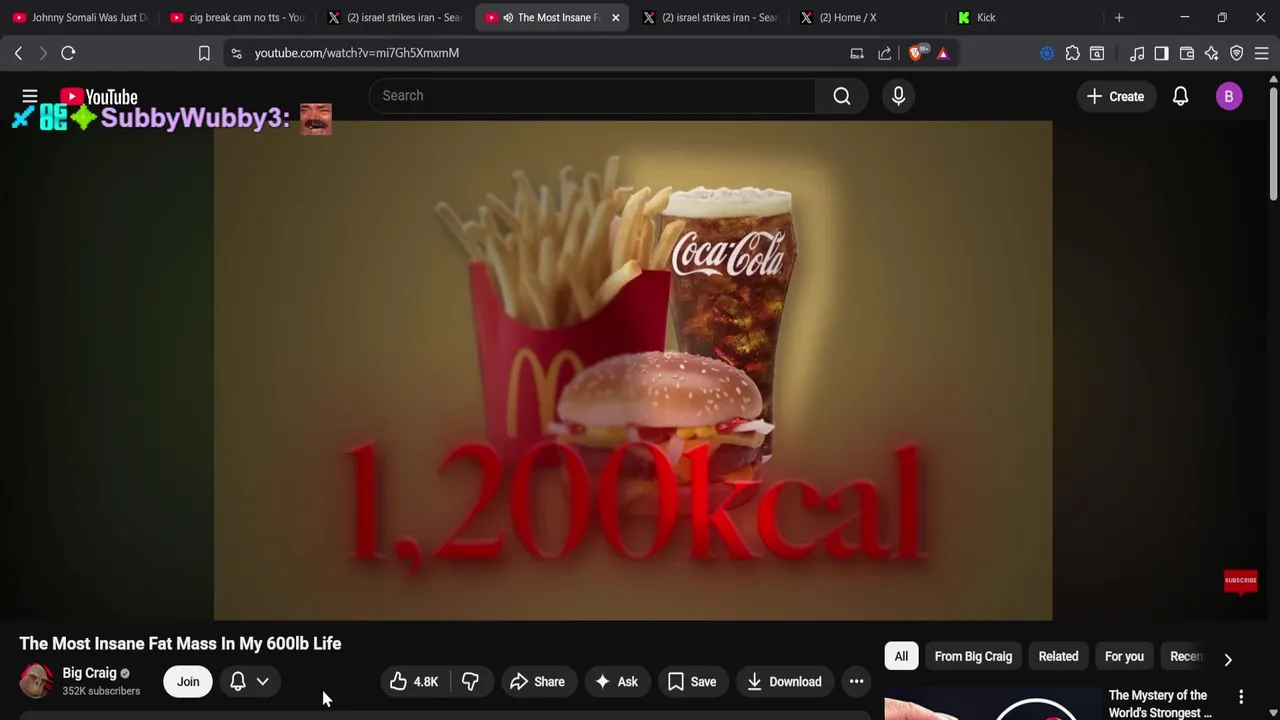Open more actions three-dot menu
The image size is (1280, 720).
856,682
